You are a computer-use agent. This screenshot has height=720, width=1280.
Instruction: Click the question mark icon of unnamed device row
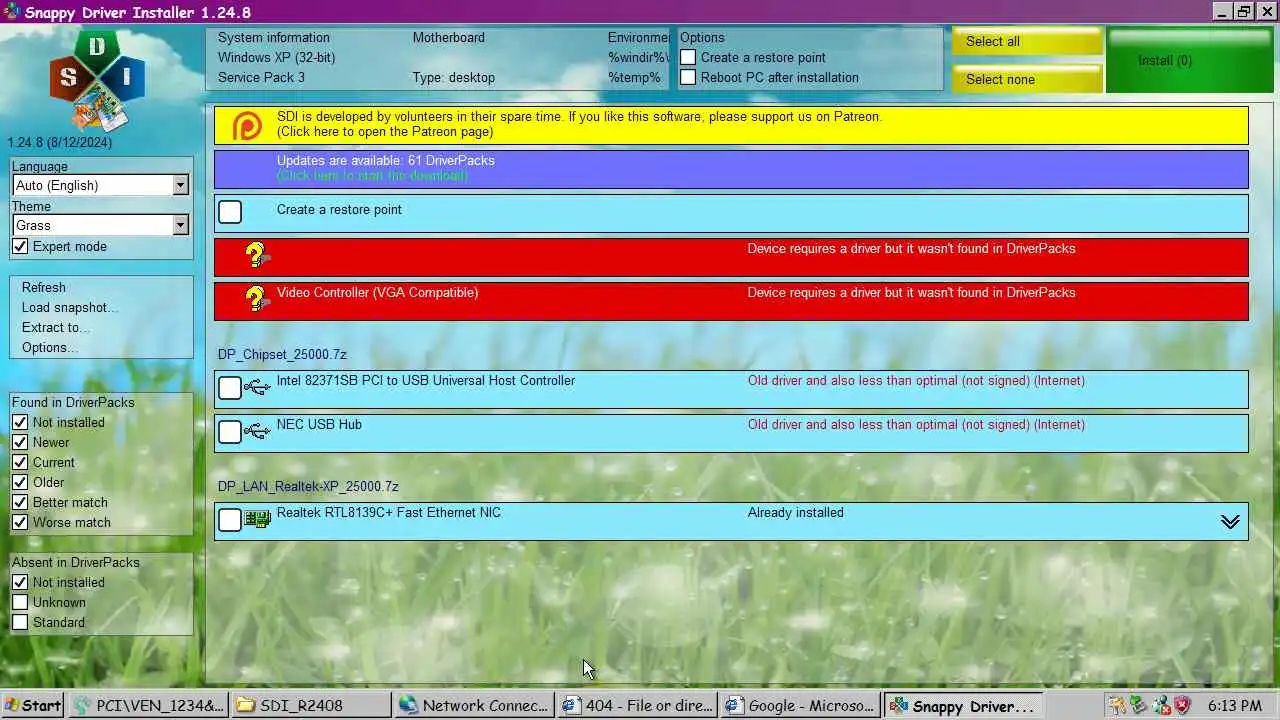click(257, 255)
